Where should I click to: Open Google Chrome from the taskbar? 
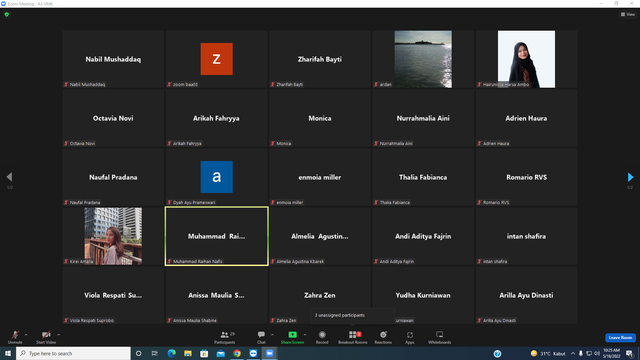point(237,353)
